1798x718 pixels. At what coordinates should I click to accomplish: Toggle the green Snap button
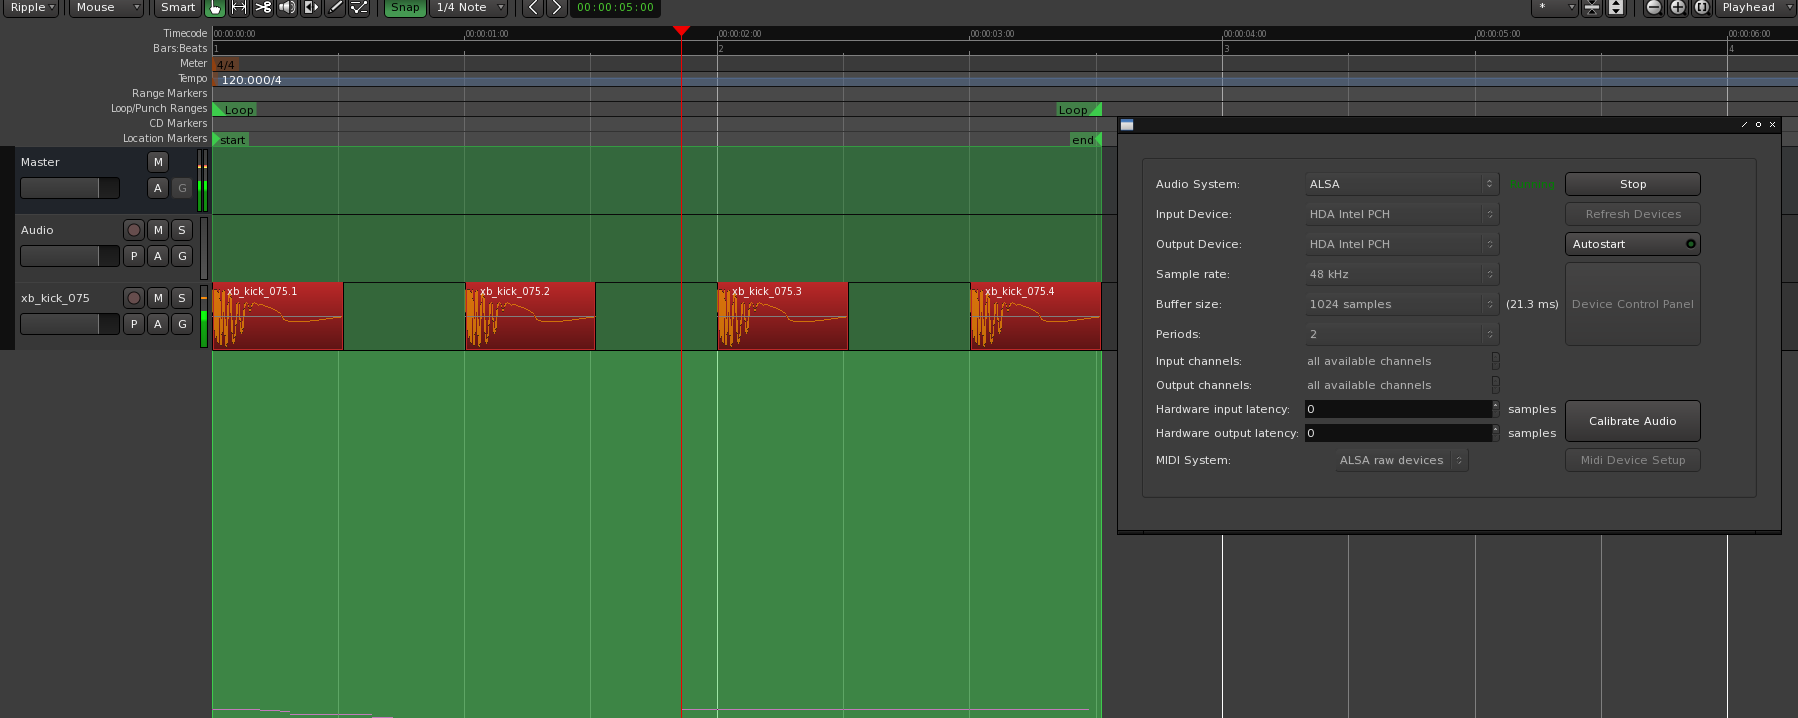[x=405, y=8]
